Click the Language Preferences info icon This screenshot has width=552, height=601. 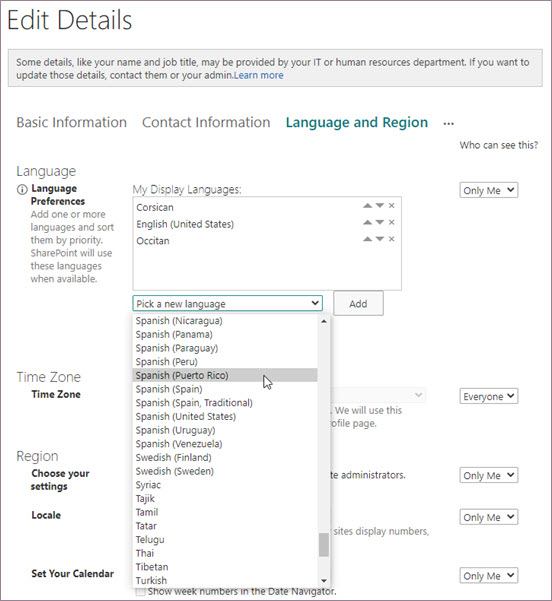point(22,189)
